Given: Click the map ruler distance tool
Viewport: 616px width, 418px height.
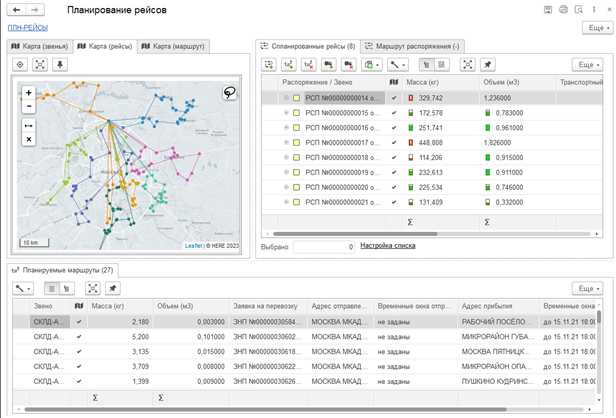Looking at the screenshot, I should pyautogui.click(x=29, y=125).
